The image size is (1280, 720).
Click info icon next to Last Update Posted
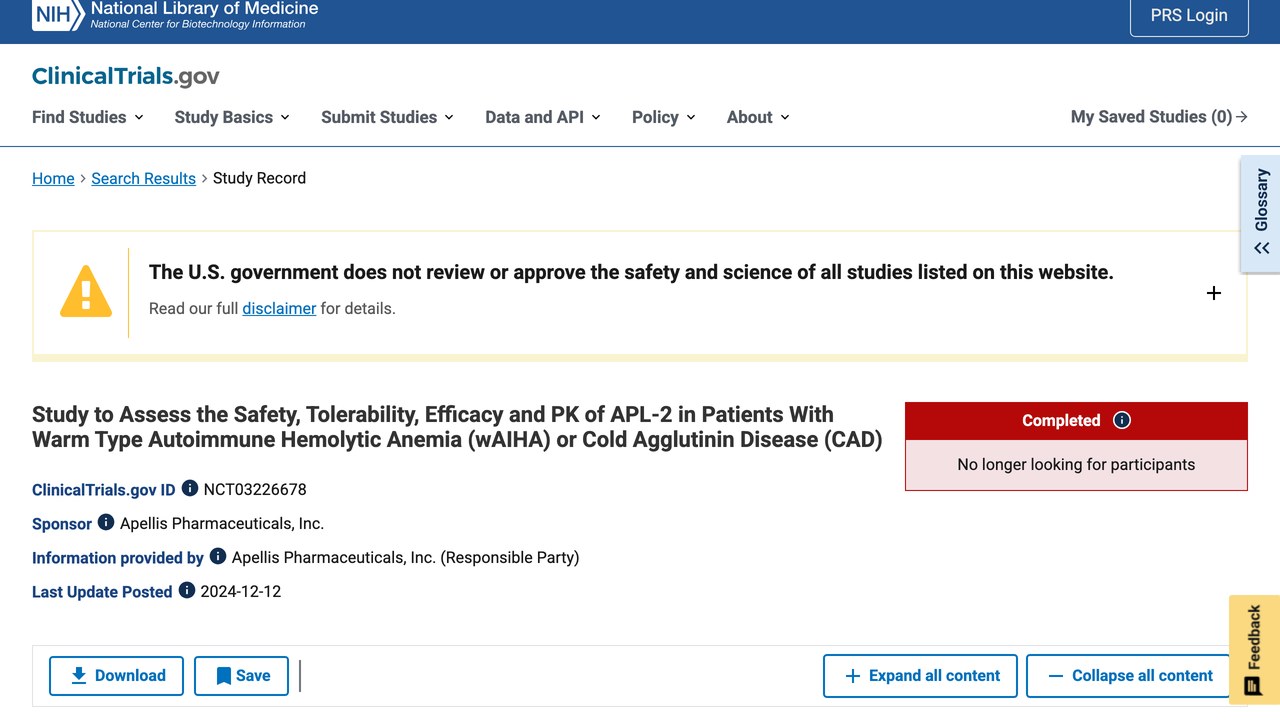(x=187, y=590)
